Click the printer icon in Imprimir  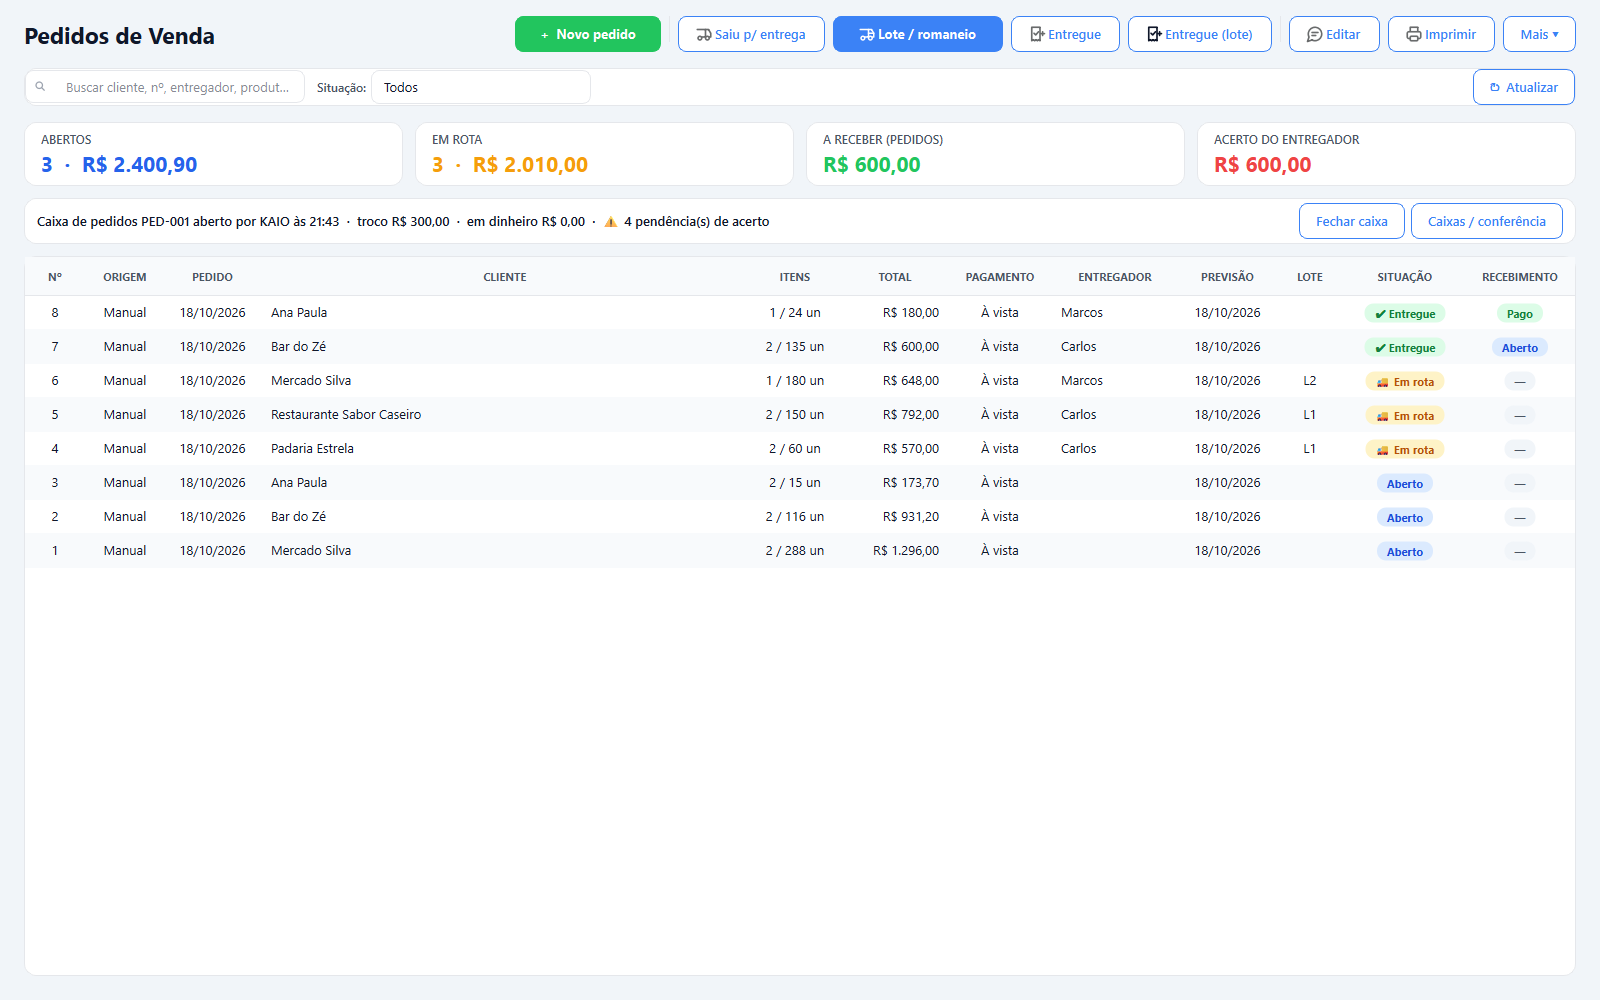[1414, 34]
